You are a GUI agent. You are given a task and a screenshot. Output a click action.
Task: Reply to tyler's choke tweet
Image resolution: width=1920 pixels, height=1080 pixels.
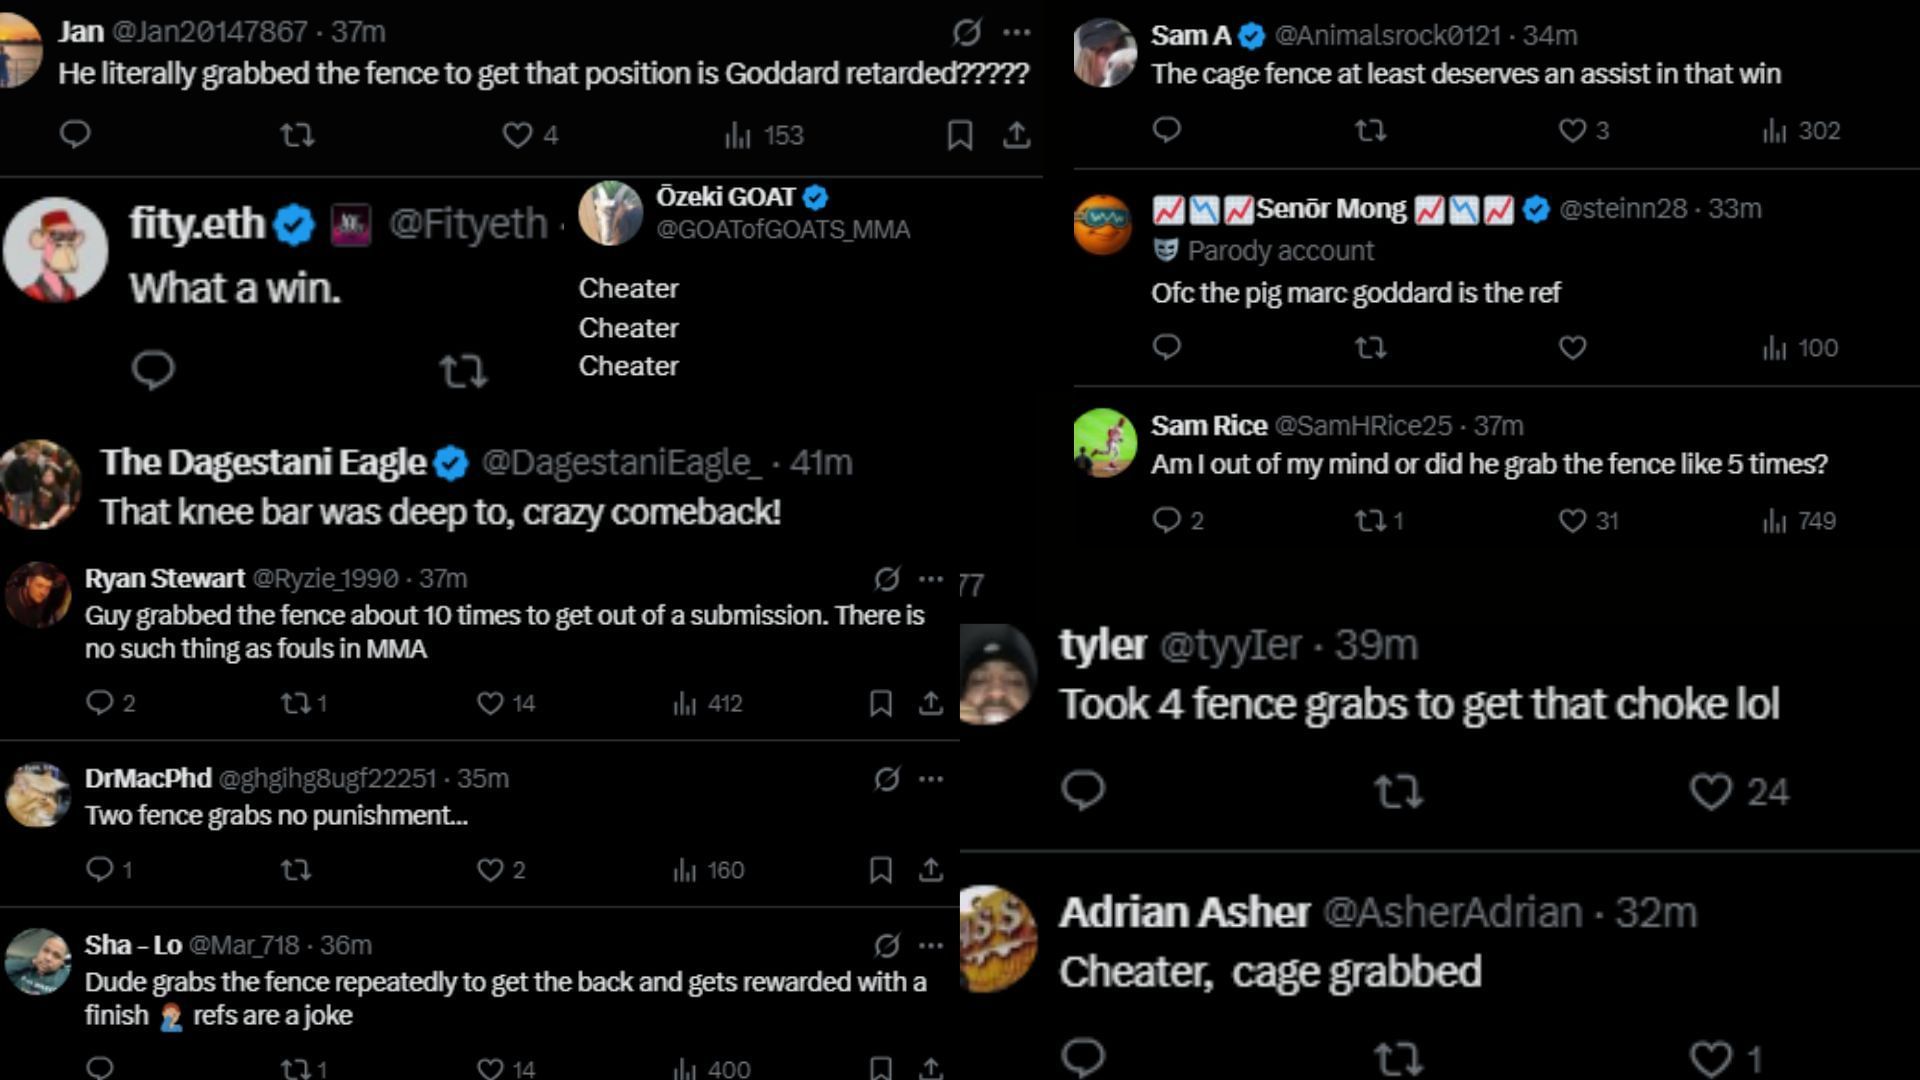pos(1083,790)
